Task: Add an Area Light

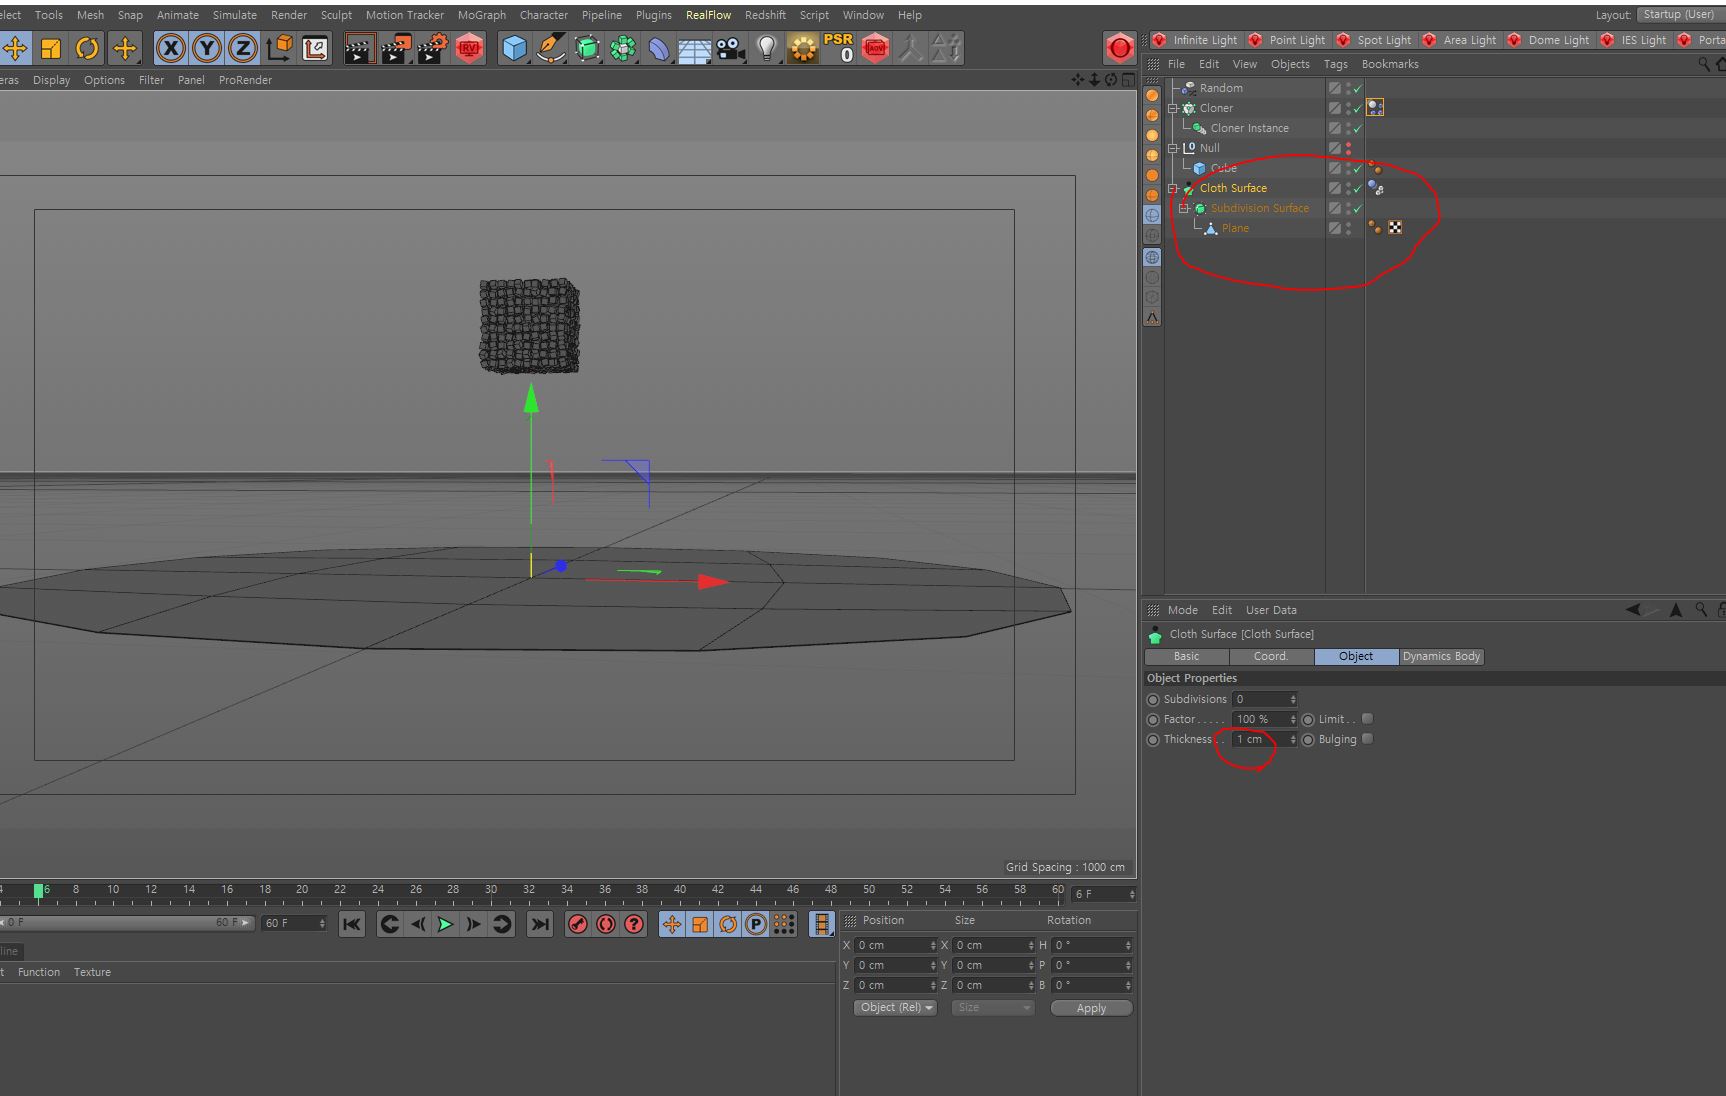Action: coord(1460,40)
